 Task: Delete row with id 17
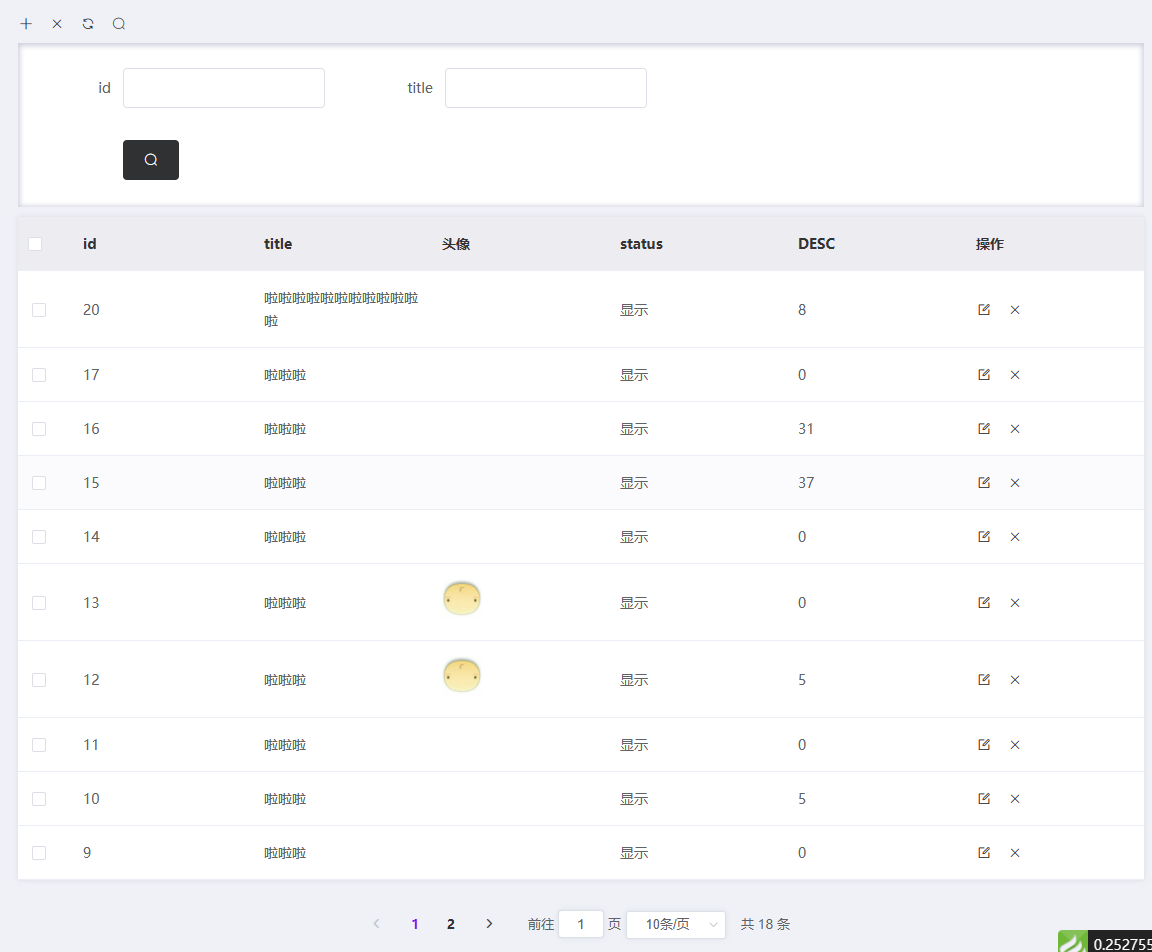pos(1015,375)
